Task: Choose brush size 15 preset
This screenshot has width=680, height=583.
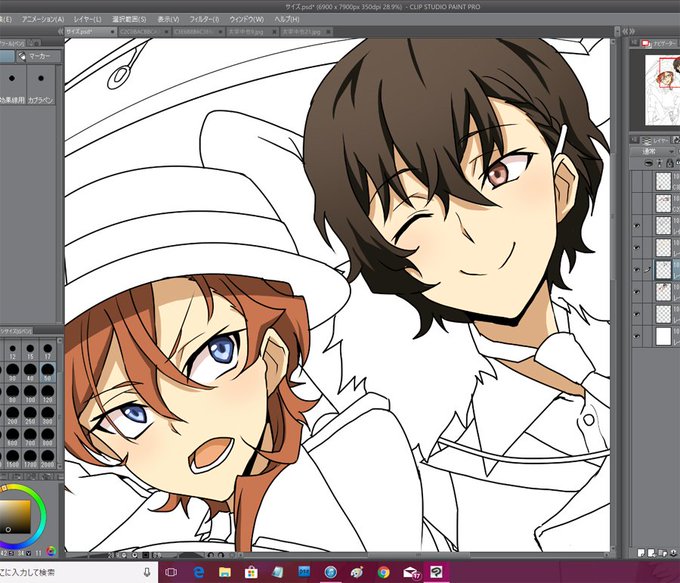Action: (x=30, y=351)
